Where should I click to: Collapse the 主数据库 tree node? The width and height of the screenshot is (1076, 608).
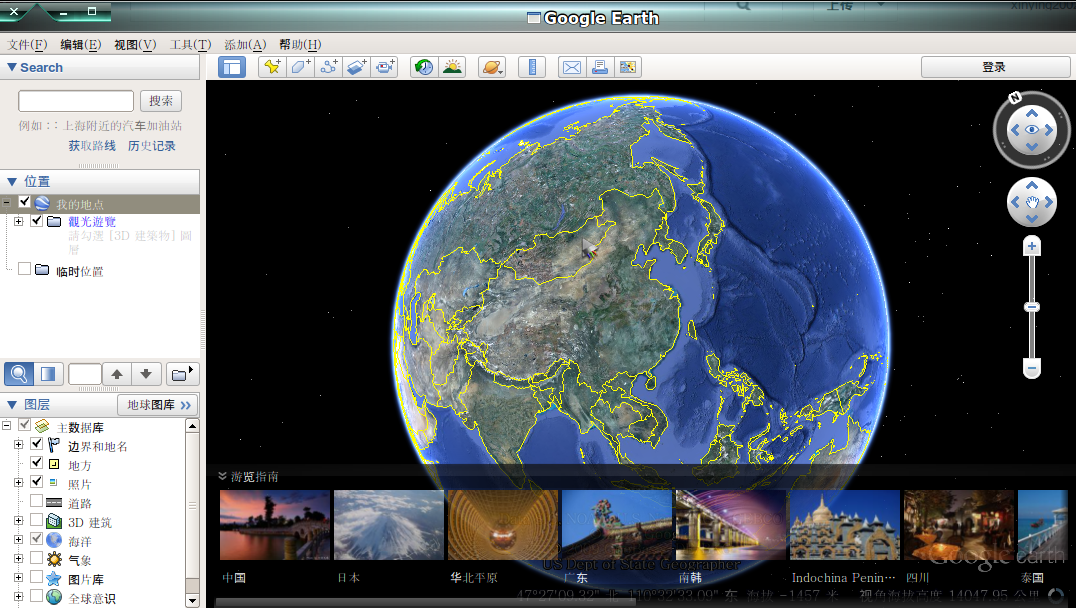point(6,425)
